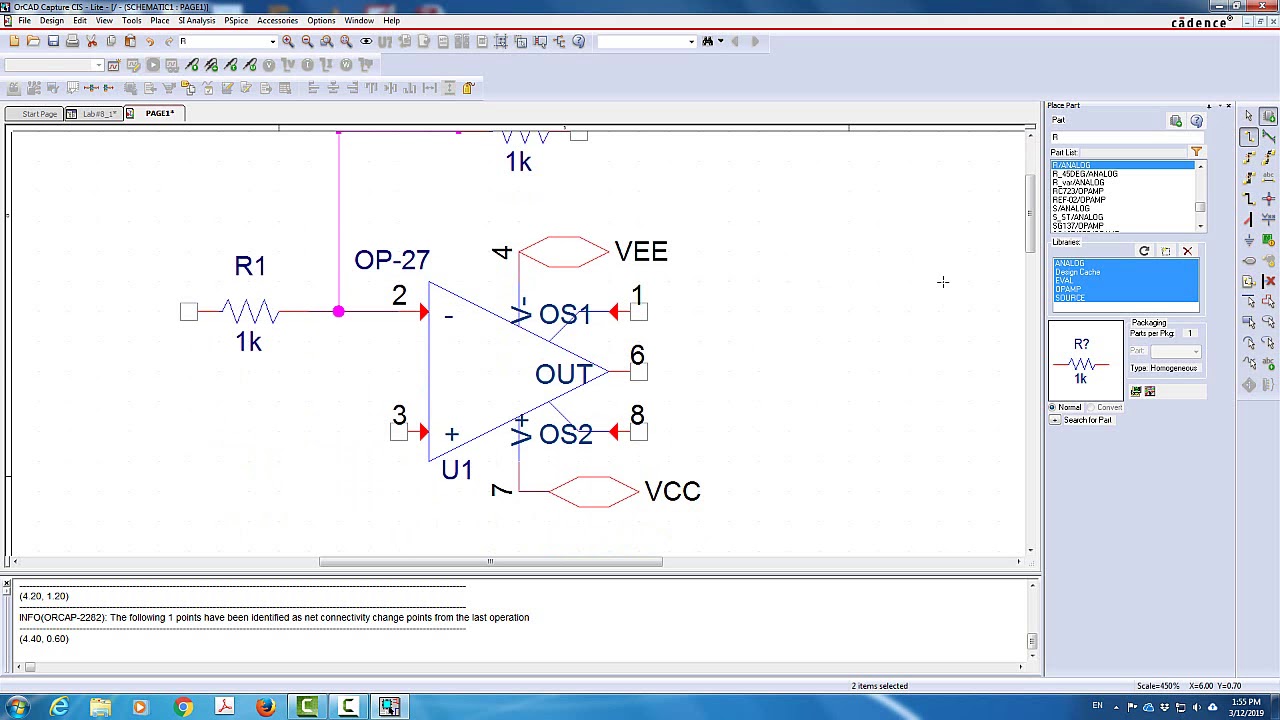Click the Zoom to Area icon

click(327, 41)
